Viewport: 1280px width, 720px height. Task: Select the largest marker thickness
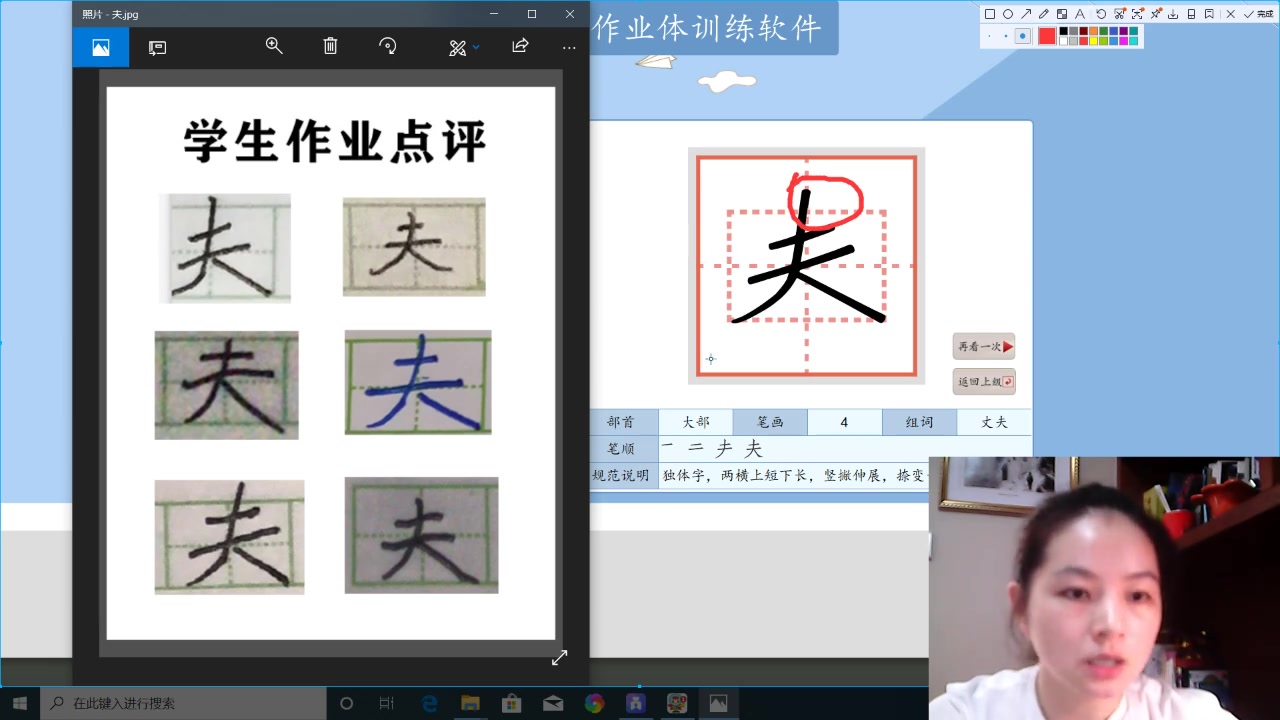coord(1024,35)
